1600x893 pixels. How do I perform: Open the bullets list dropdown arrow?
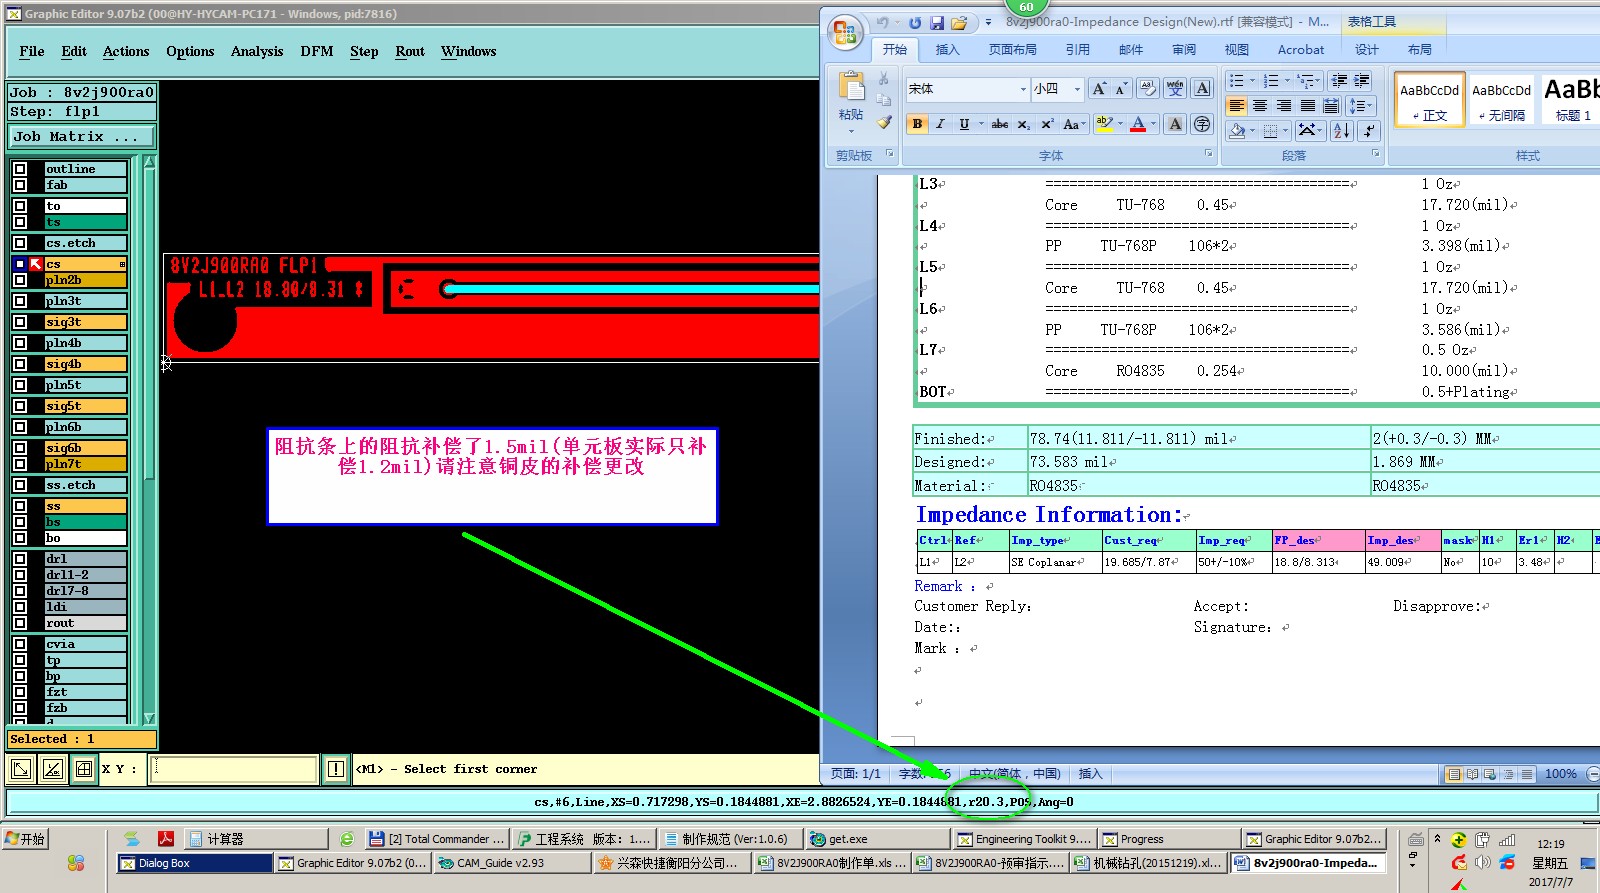[x=1252, y=80]
